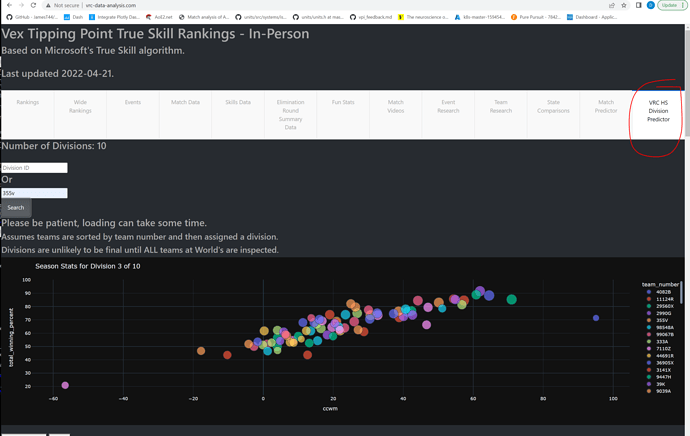Screen dimensions: 690x436
Task: Select Elimination Round Summary Data tab
Action: (290, 114)
